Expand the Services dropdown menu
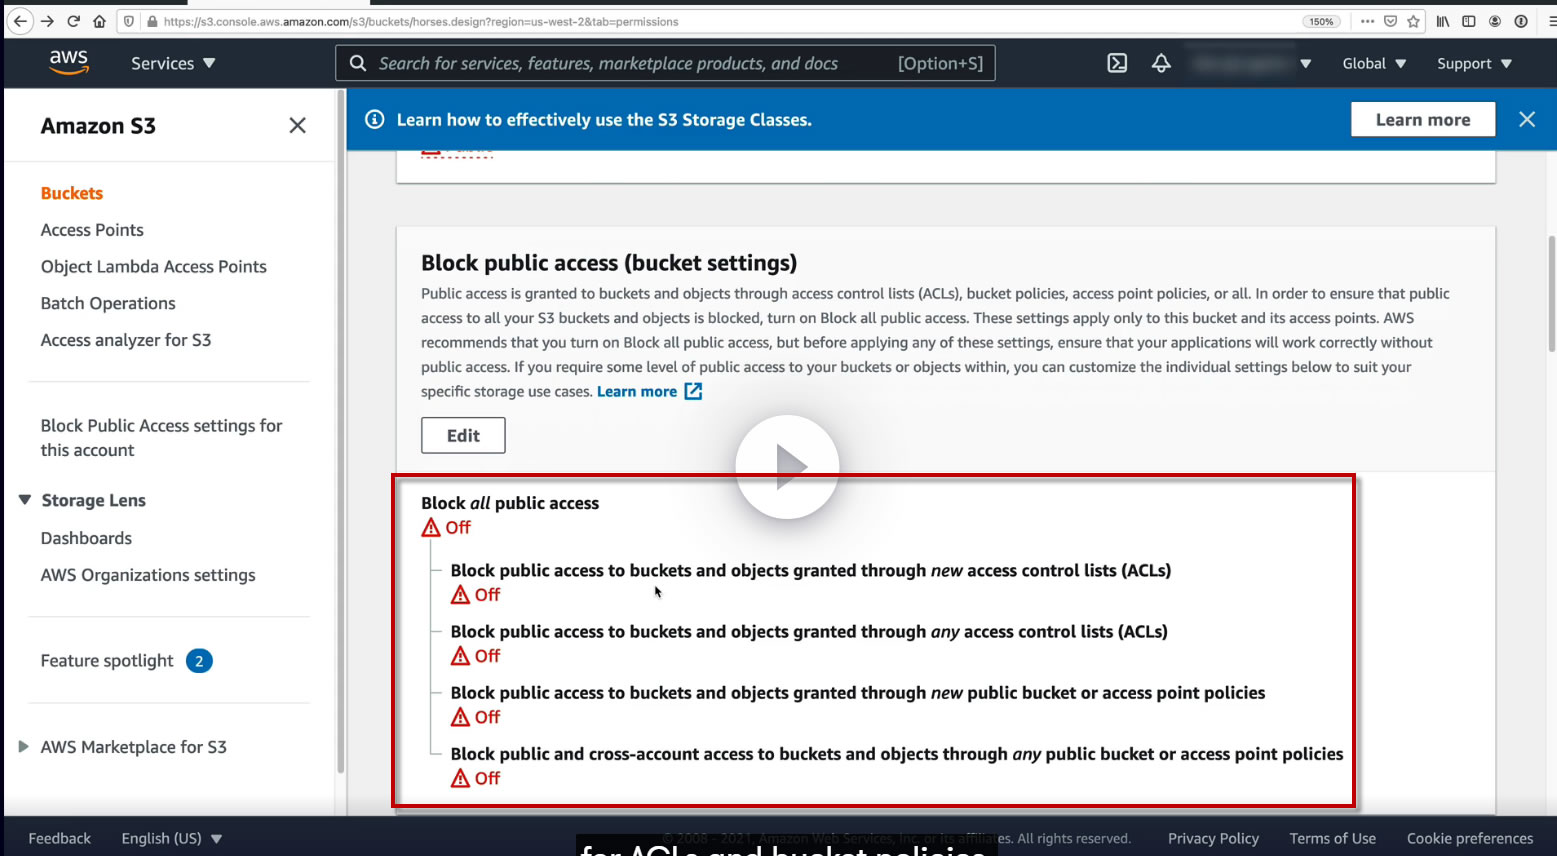The height and width of the screenshot is (856, 1557). coord(173,63)
